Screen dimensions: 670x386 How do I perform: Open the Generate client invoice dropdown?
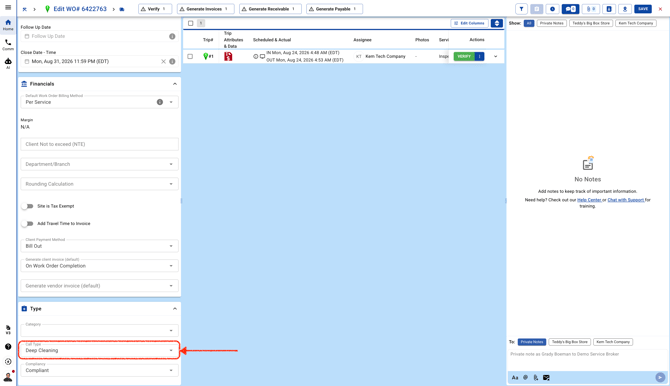100,265
